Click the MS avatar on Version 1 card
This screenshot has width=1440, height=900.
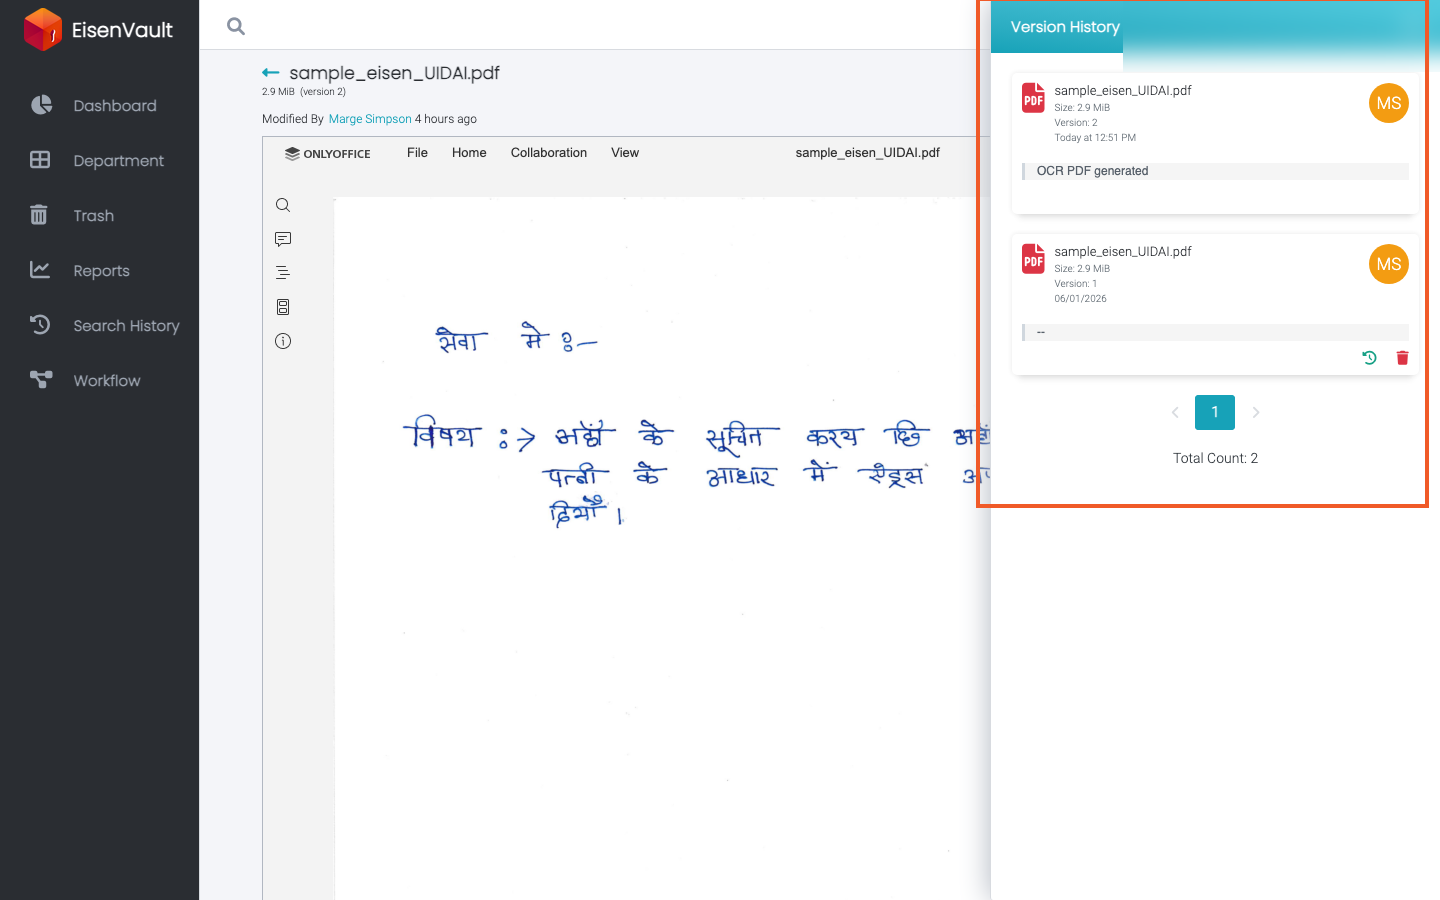[1389, 264]
